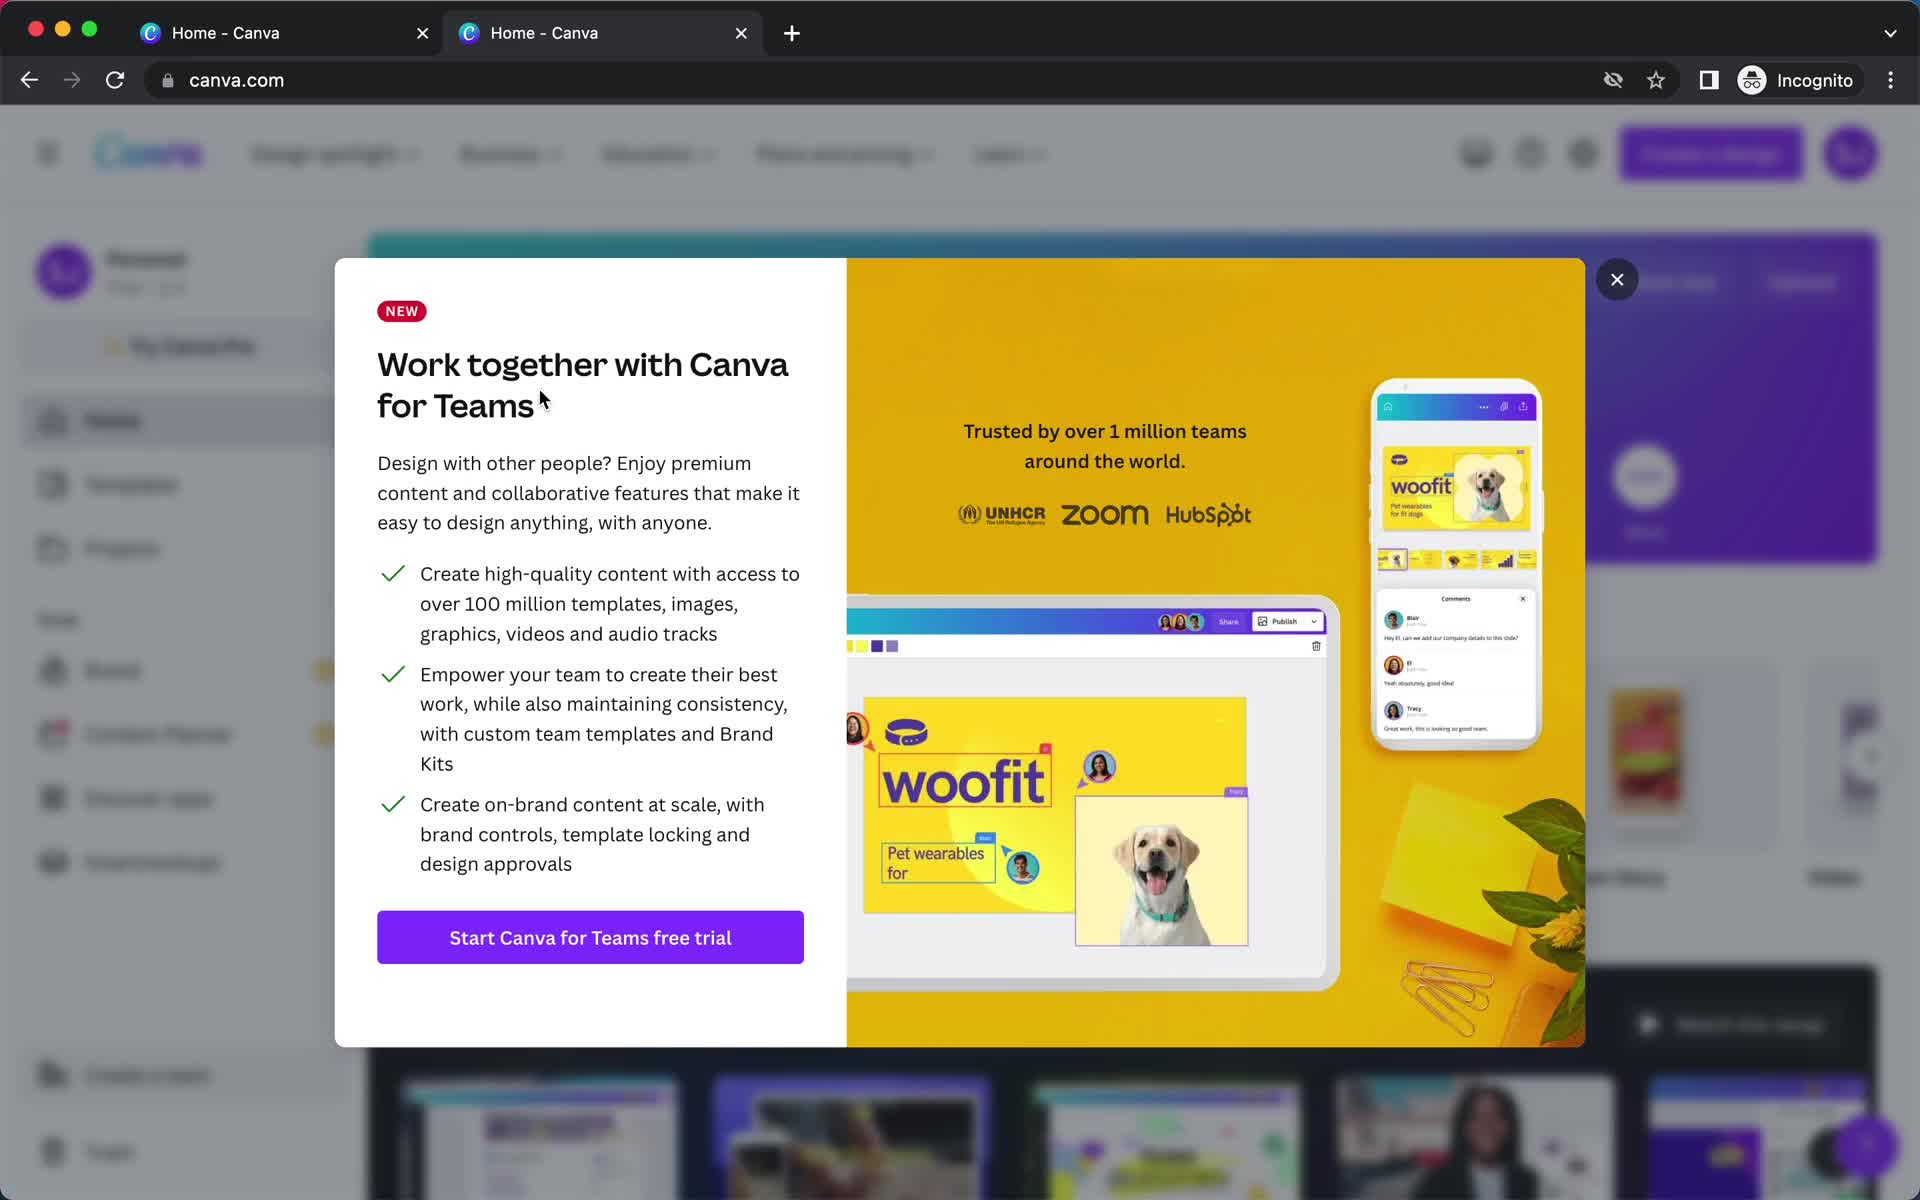Click the Publish button in tablet mockup
This screenshot has height=1200, width=1920.
[1288, 621]
